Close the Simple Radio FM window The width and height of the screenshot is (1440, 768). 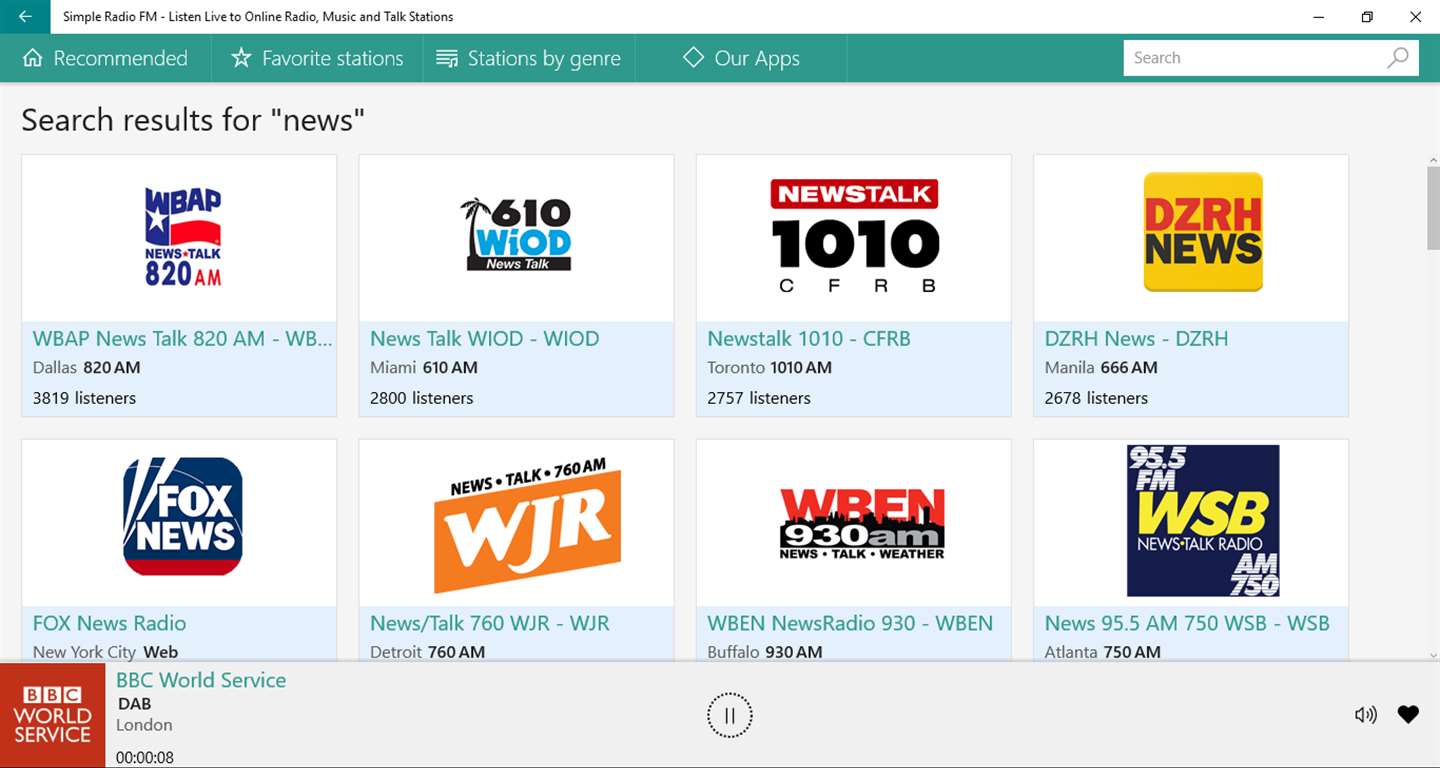(1415, 17)
